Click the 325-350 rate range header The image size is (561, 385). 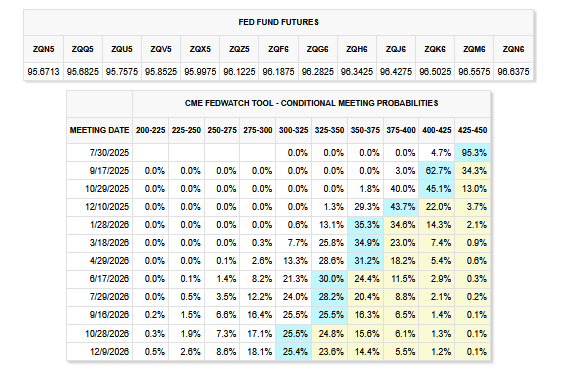pyautogui.click(x=330, y=130)
